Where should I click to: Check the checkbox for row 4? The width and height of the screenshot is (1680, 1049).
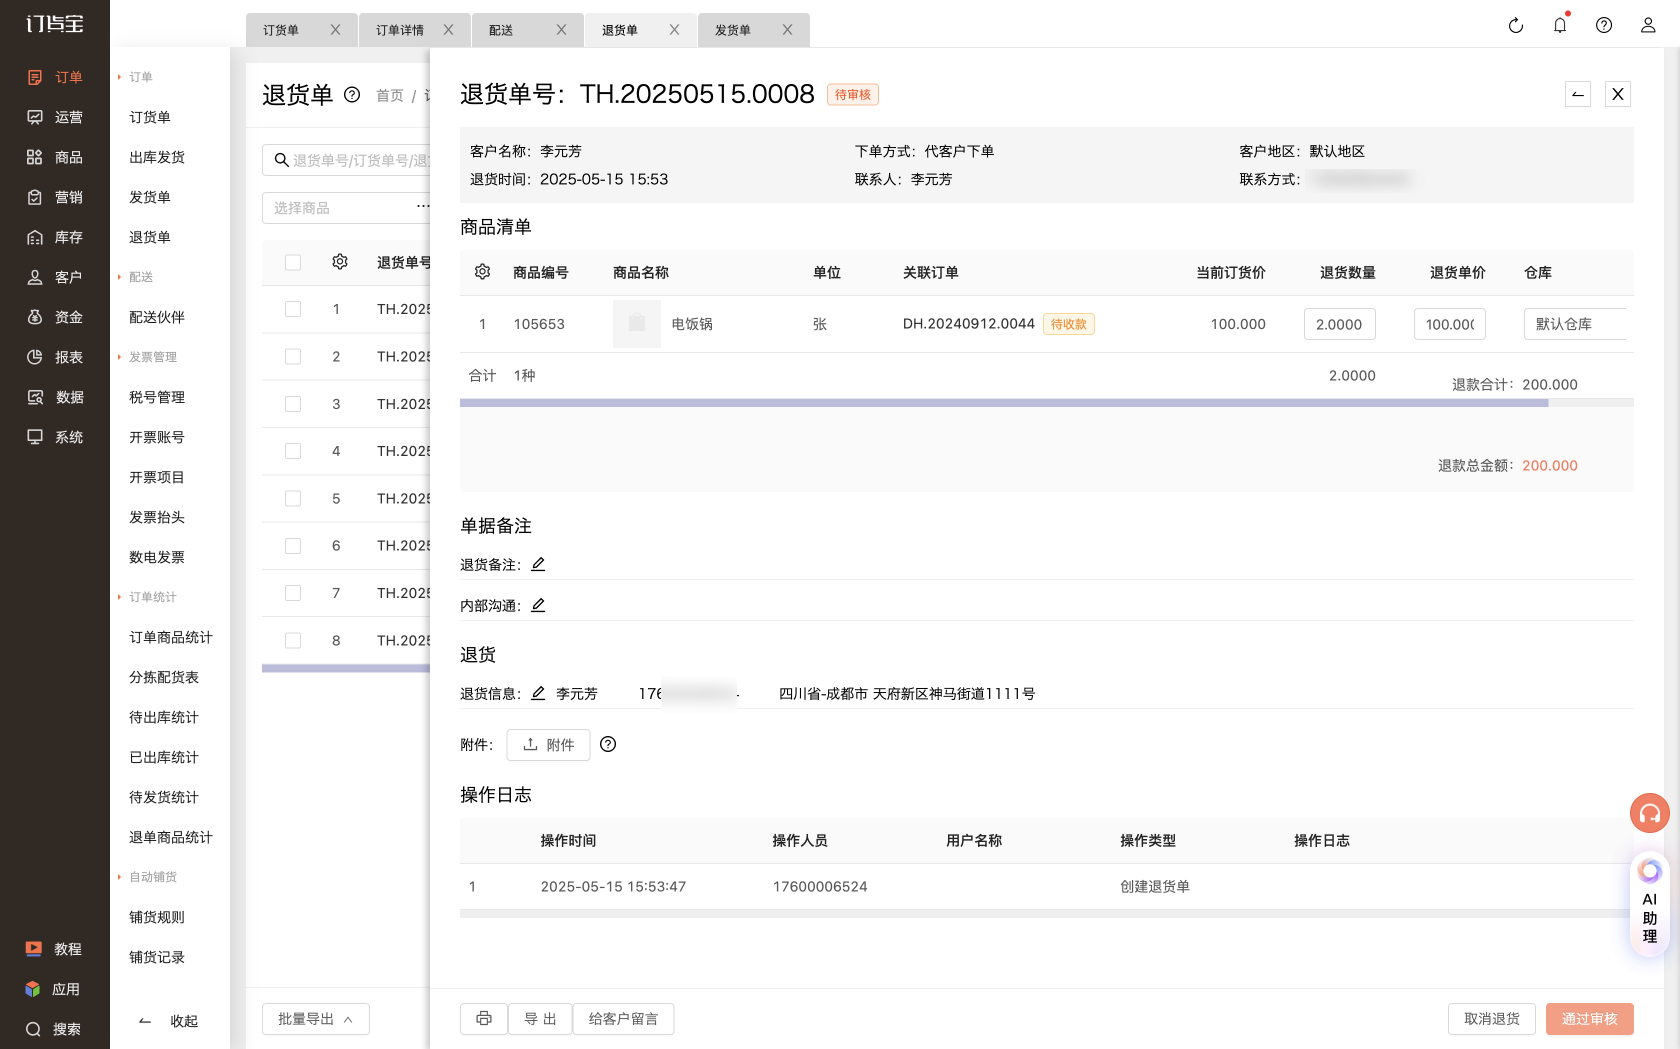(x=293, y=451)
